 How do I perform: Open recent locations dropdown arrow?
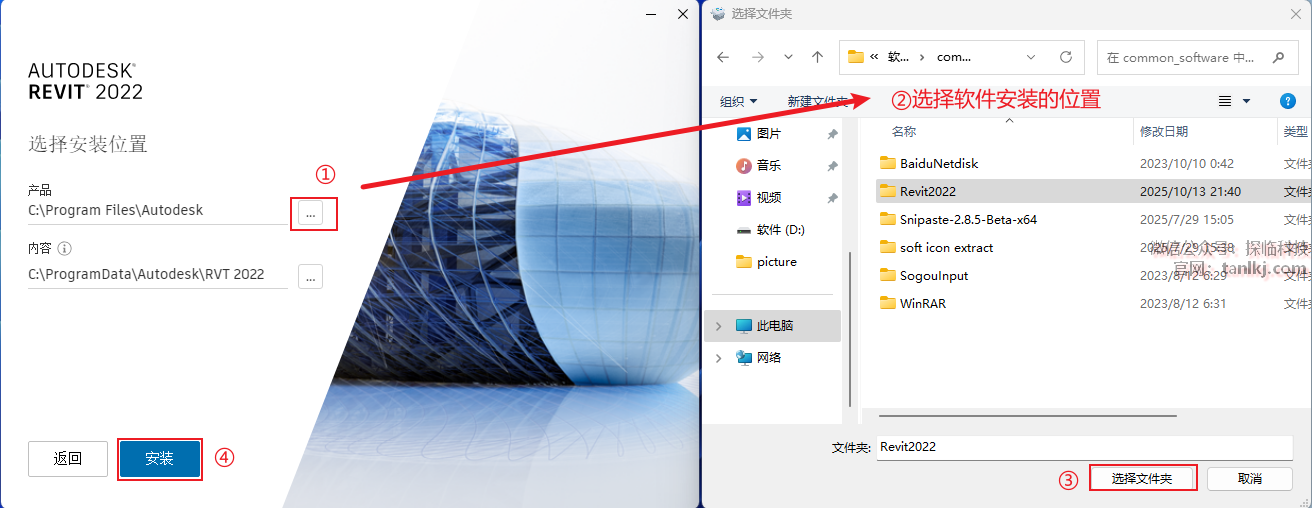[788, 57]
